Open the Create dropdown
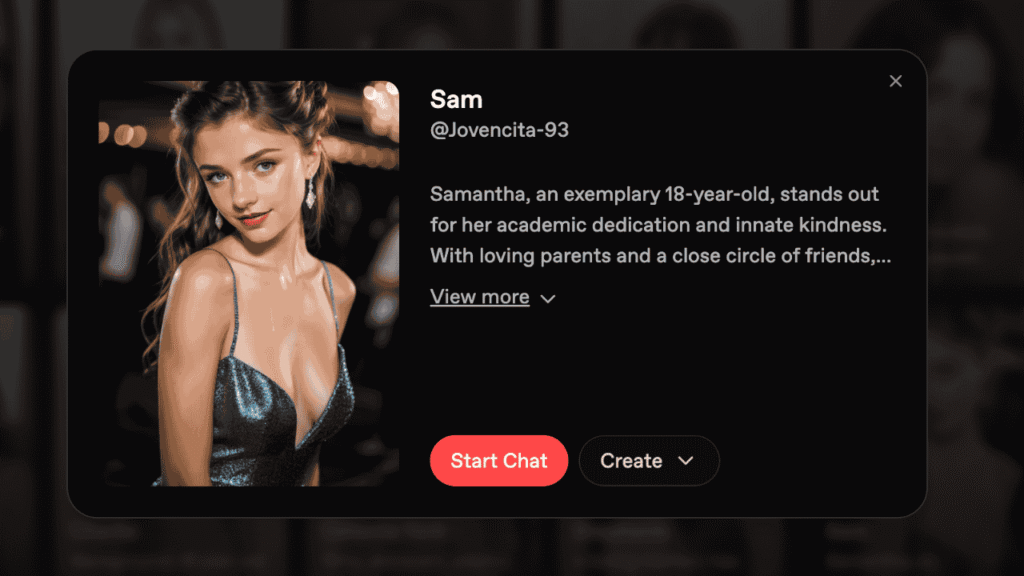This screenshot has width=1024, height=576. [648, 460]
